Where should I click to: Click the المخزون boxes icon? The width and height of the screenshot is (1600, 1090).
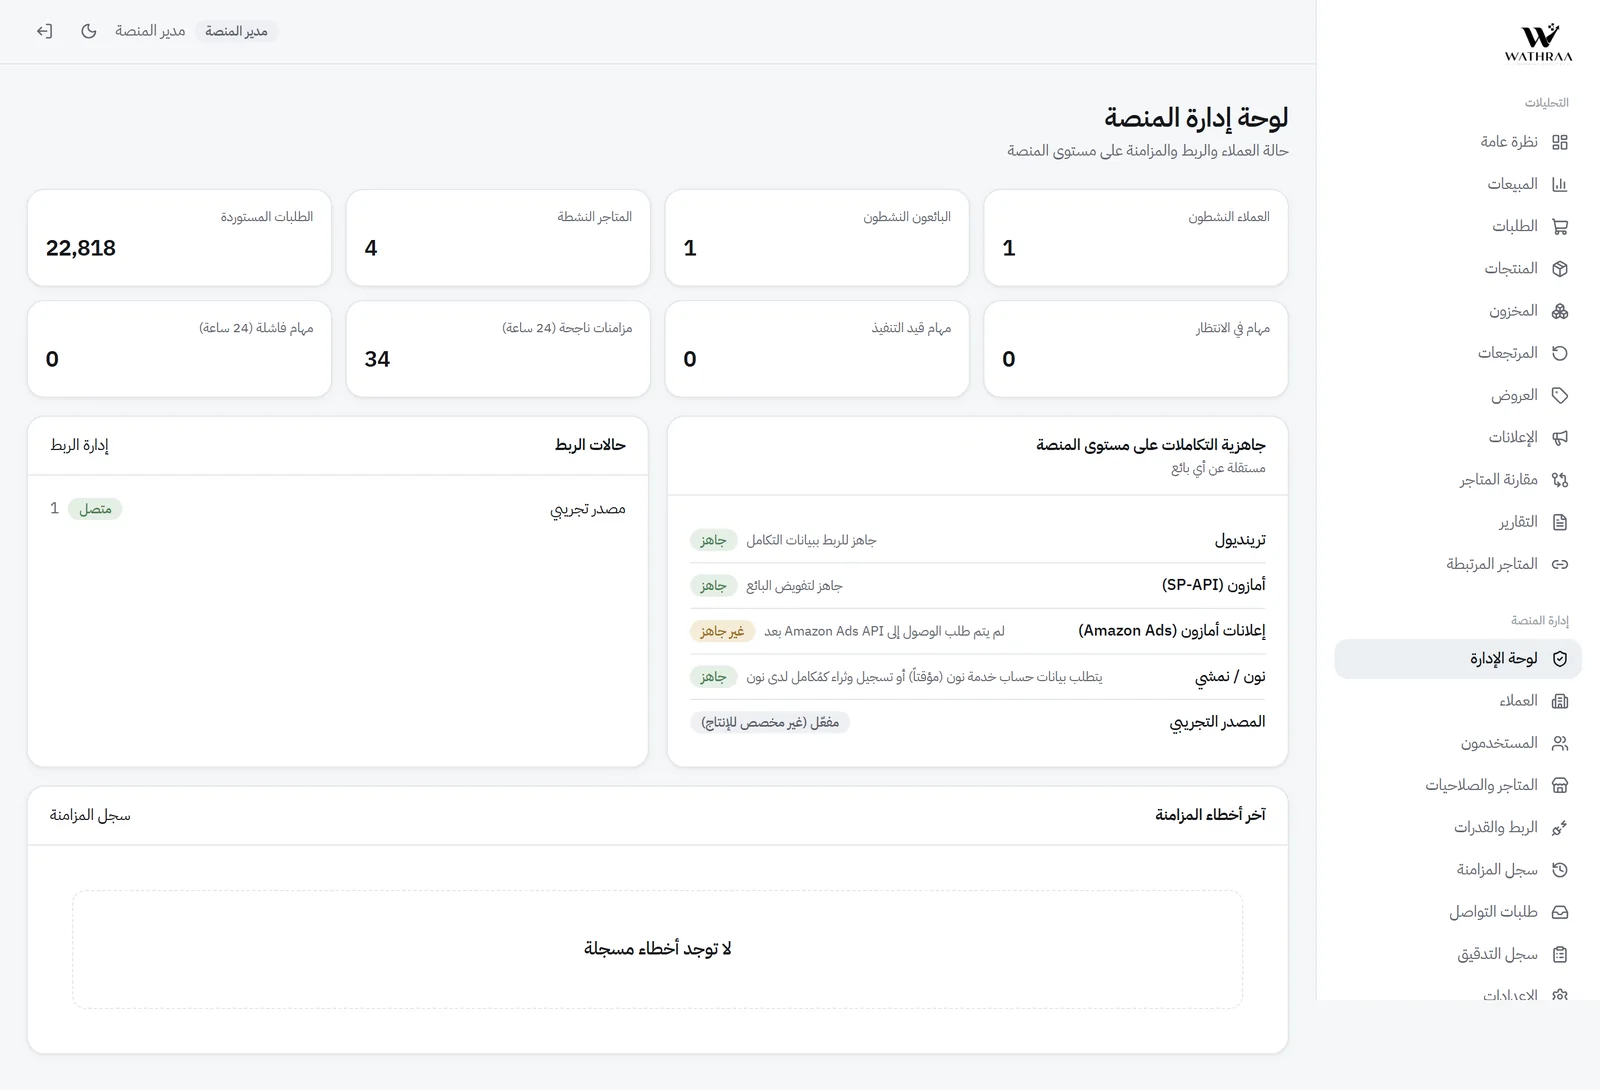coord(1560,311)
